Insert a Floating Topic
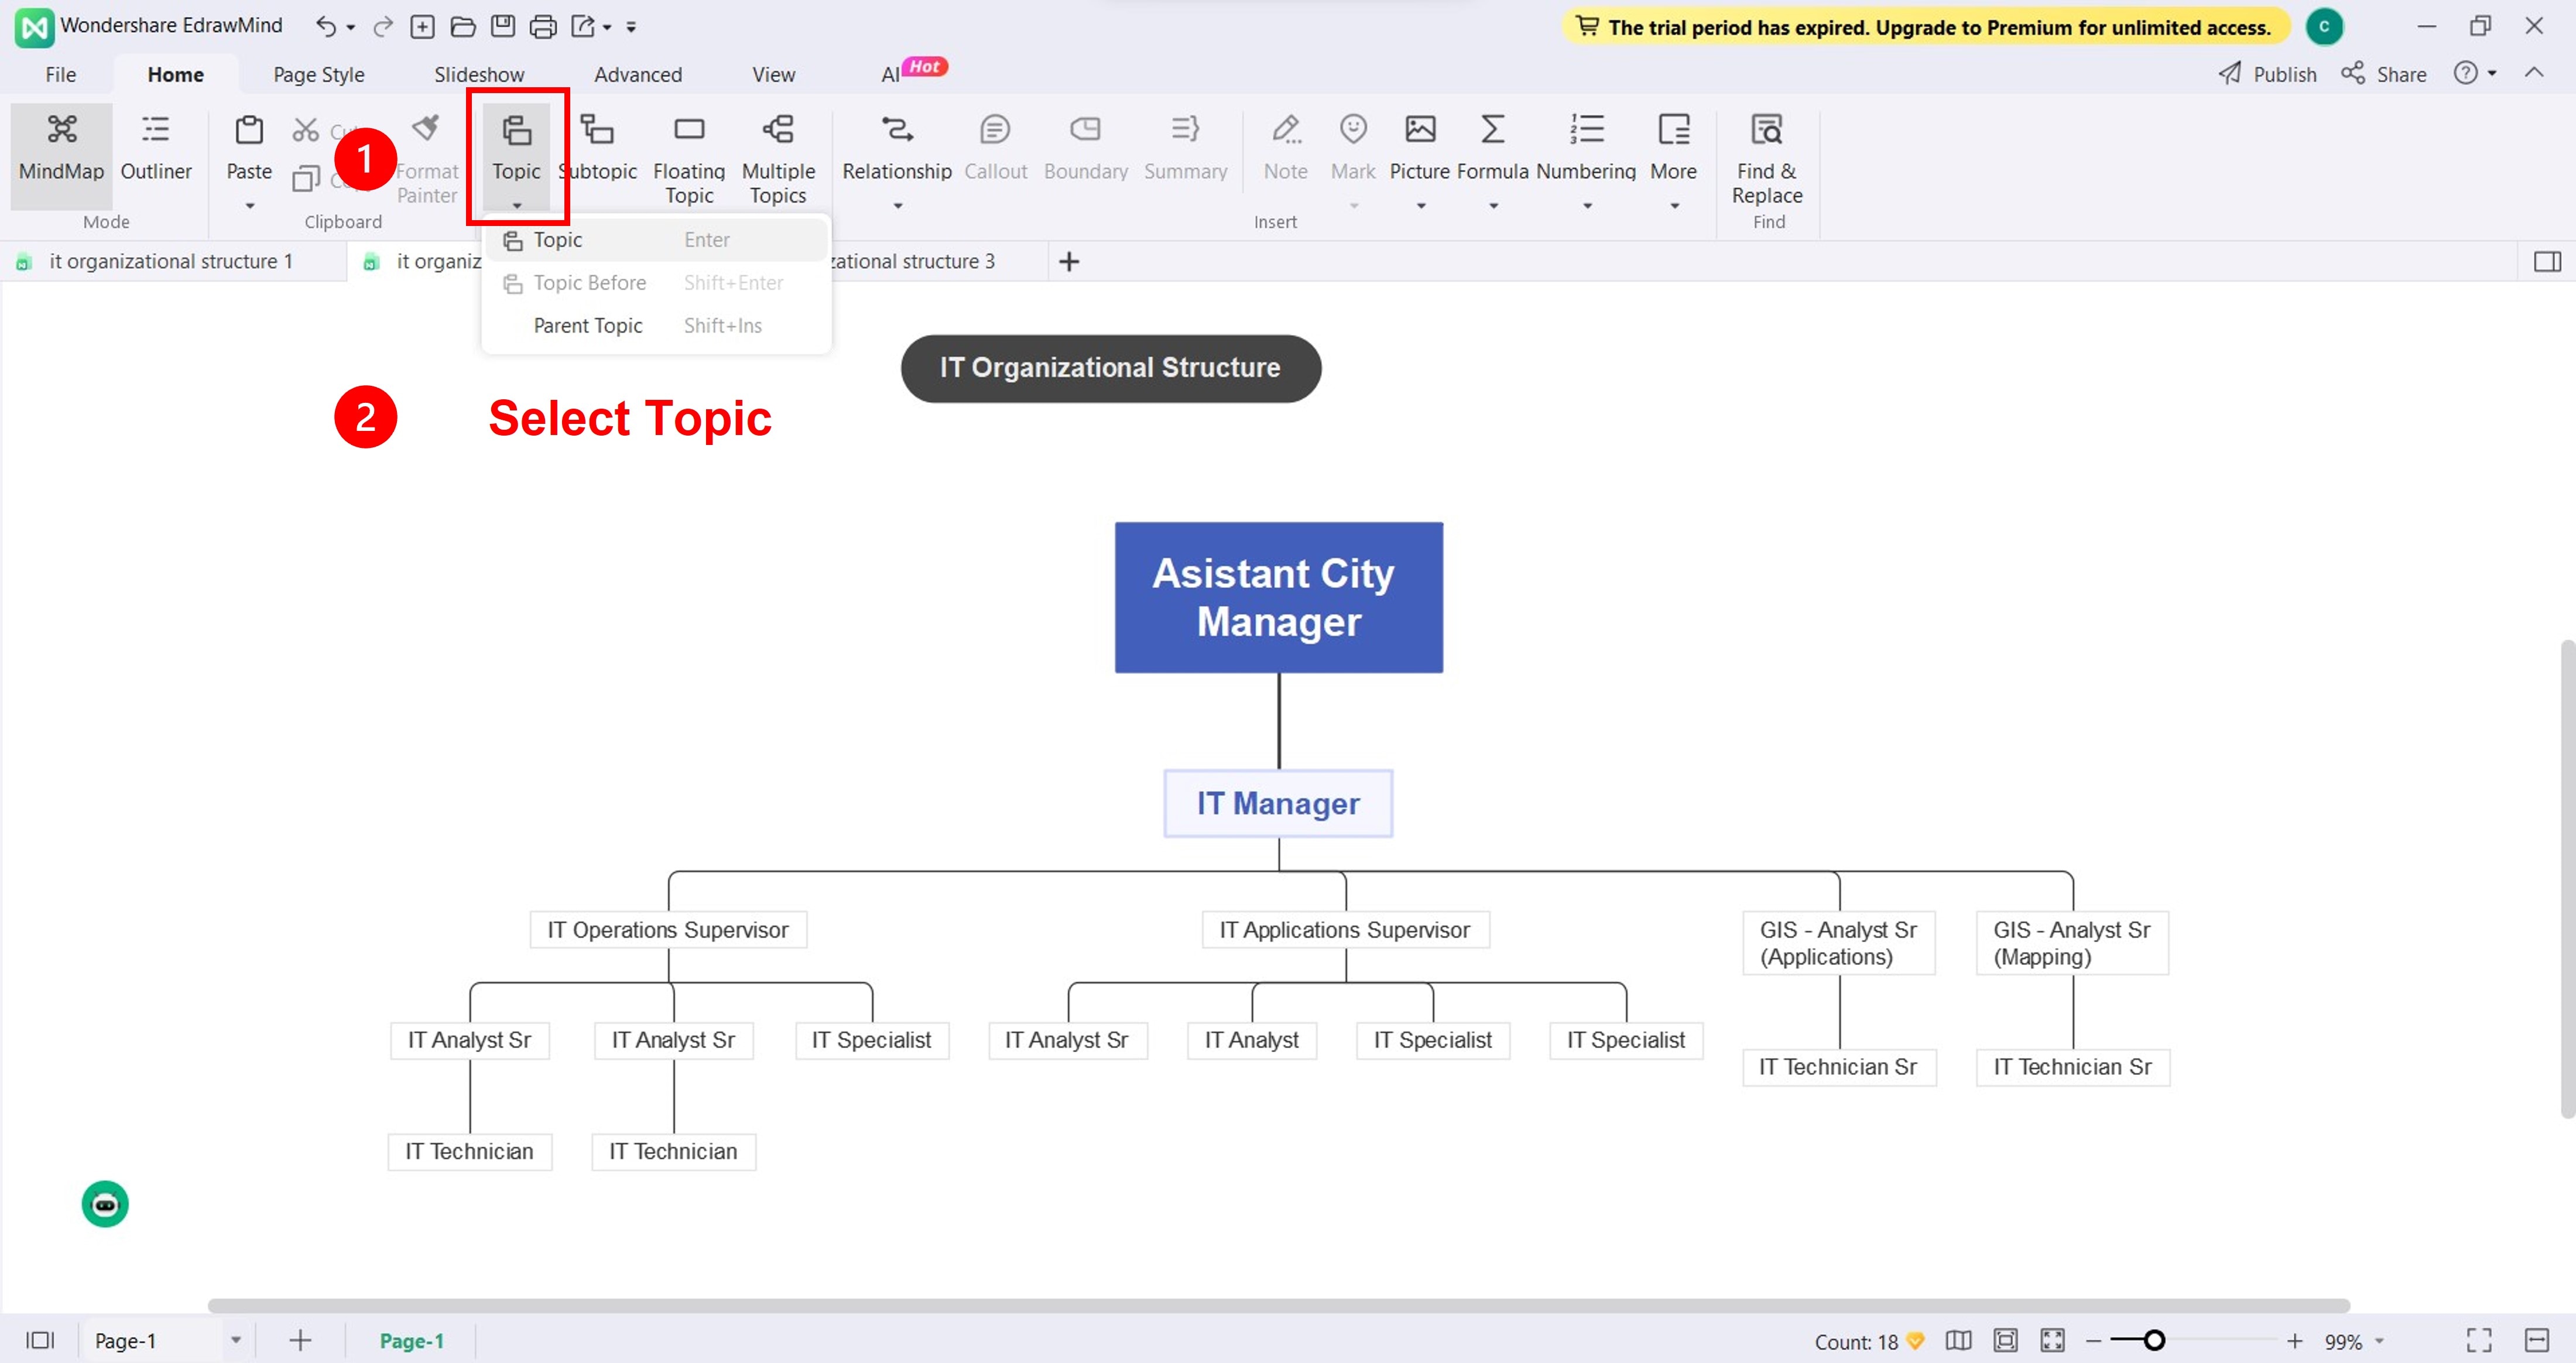Image resolution: width=2576 pixels, height=1363 pixels. point(689,130)
